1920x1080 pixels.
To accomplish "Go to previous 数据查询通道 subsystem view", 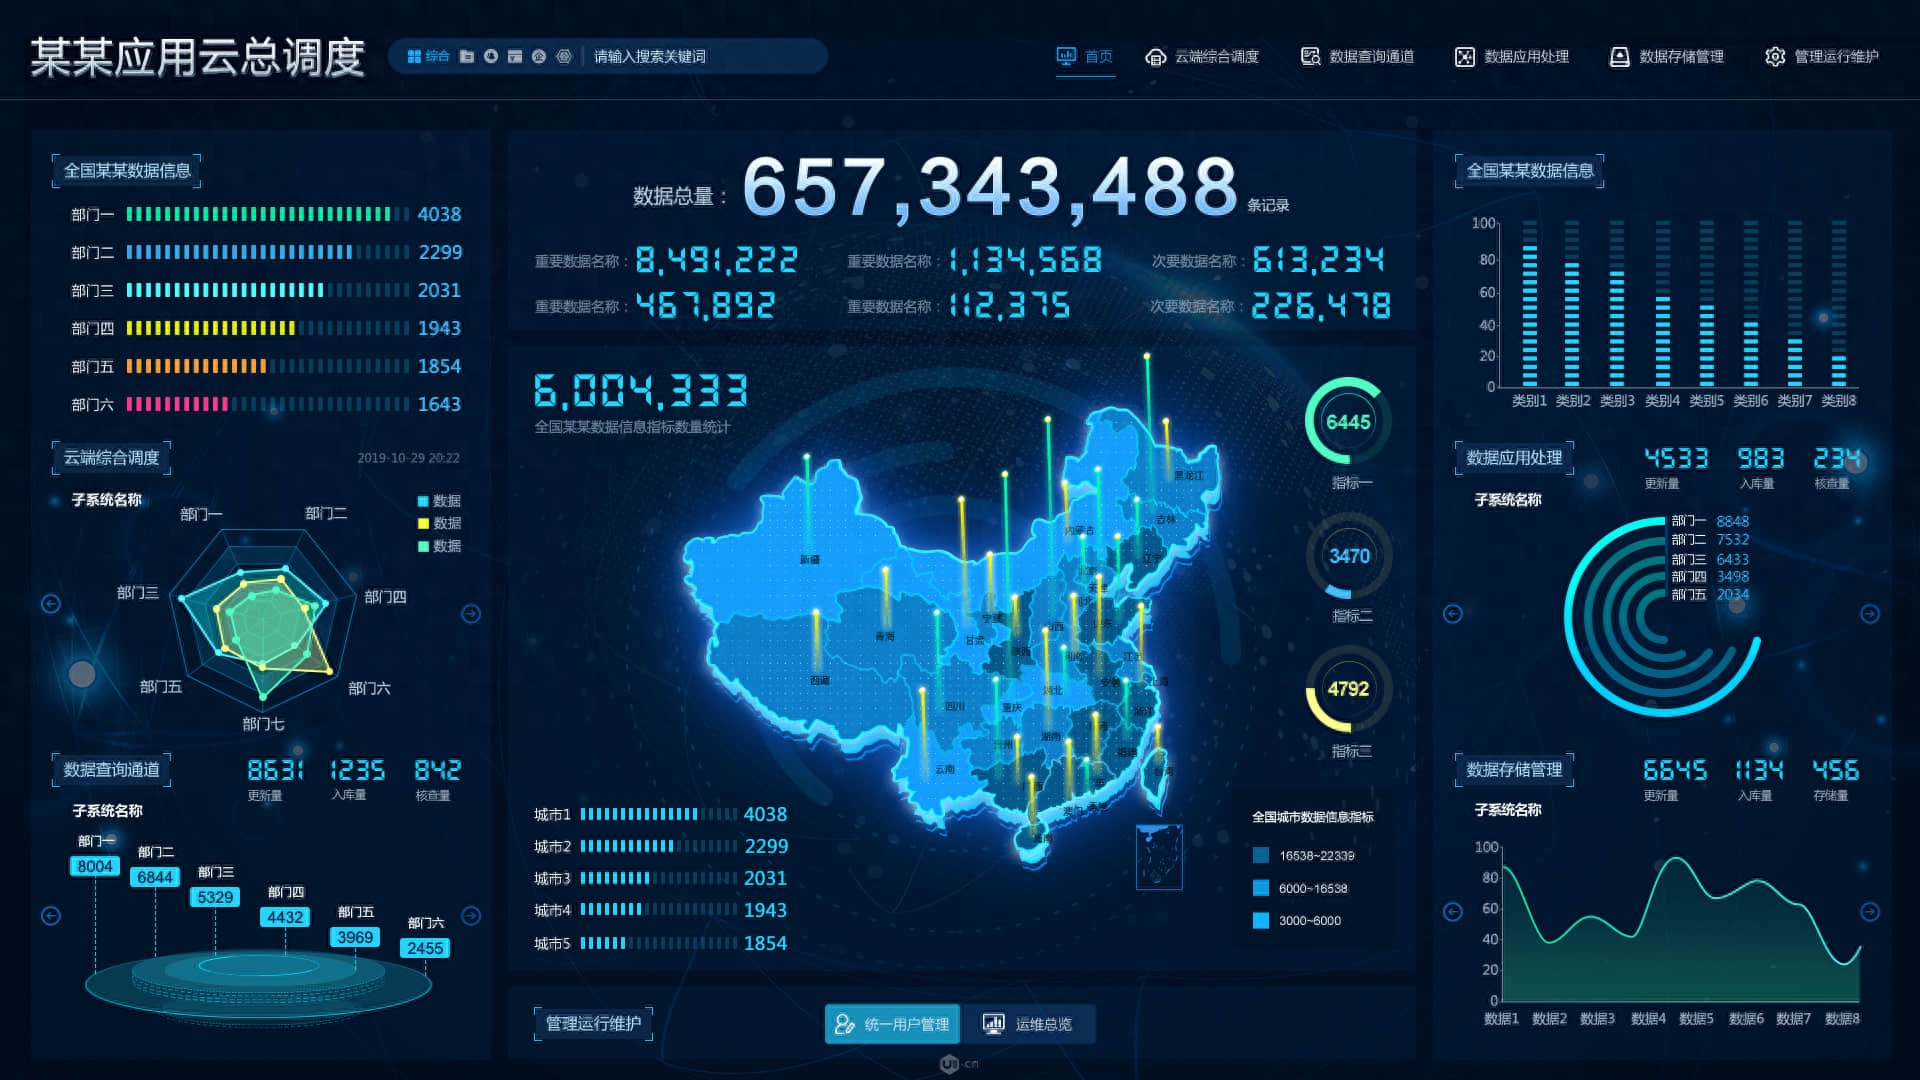I will (51, 915).
